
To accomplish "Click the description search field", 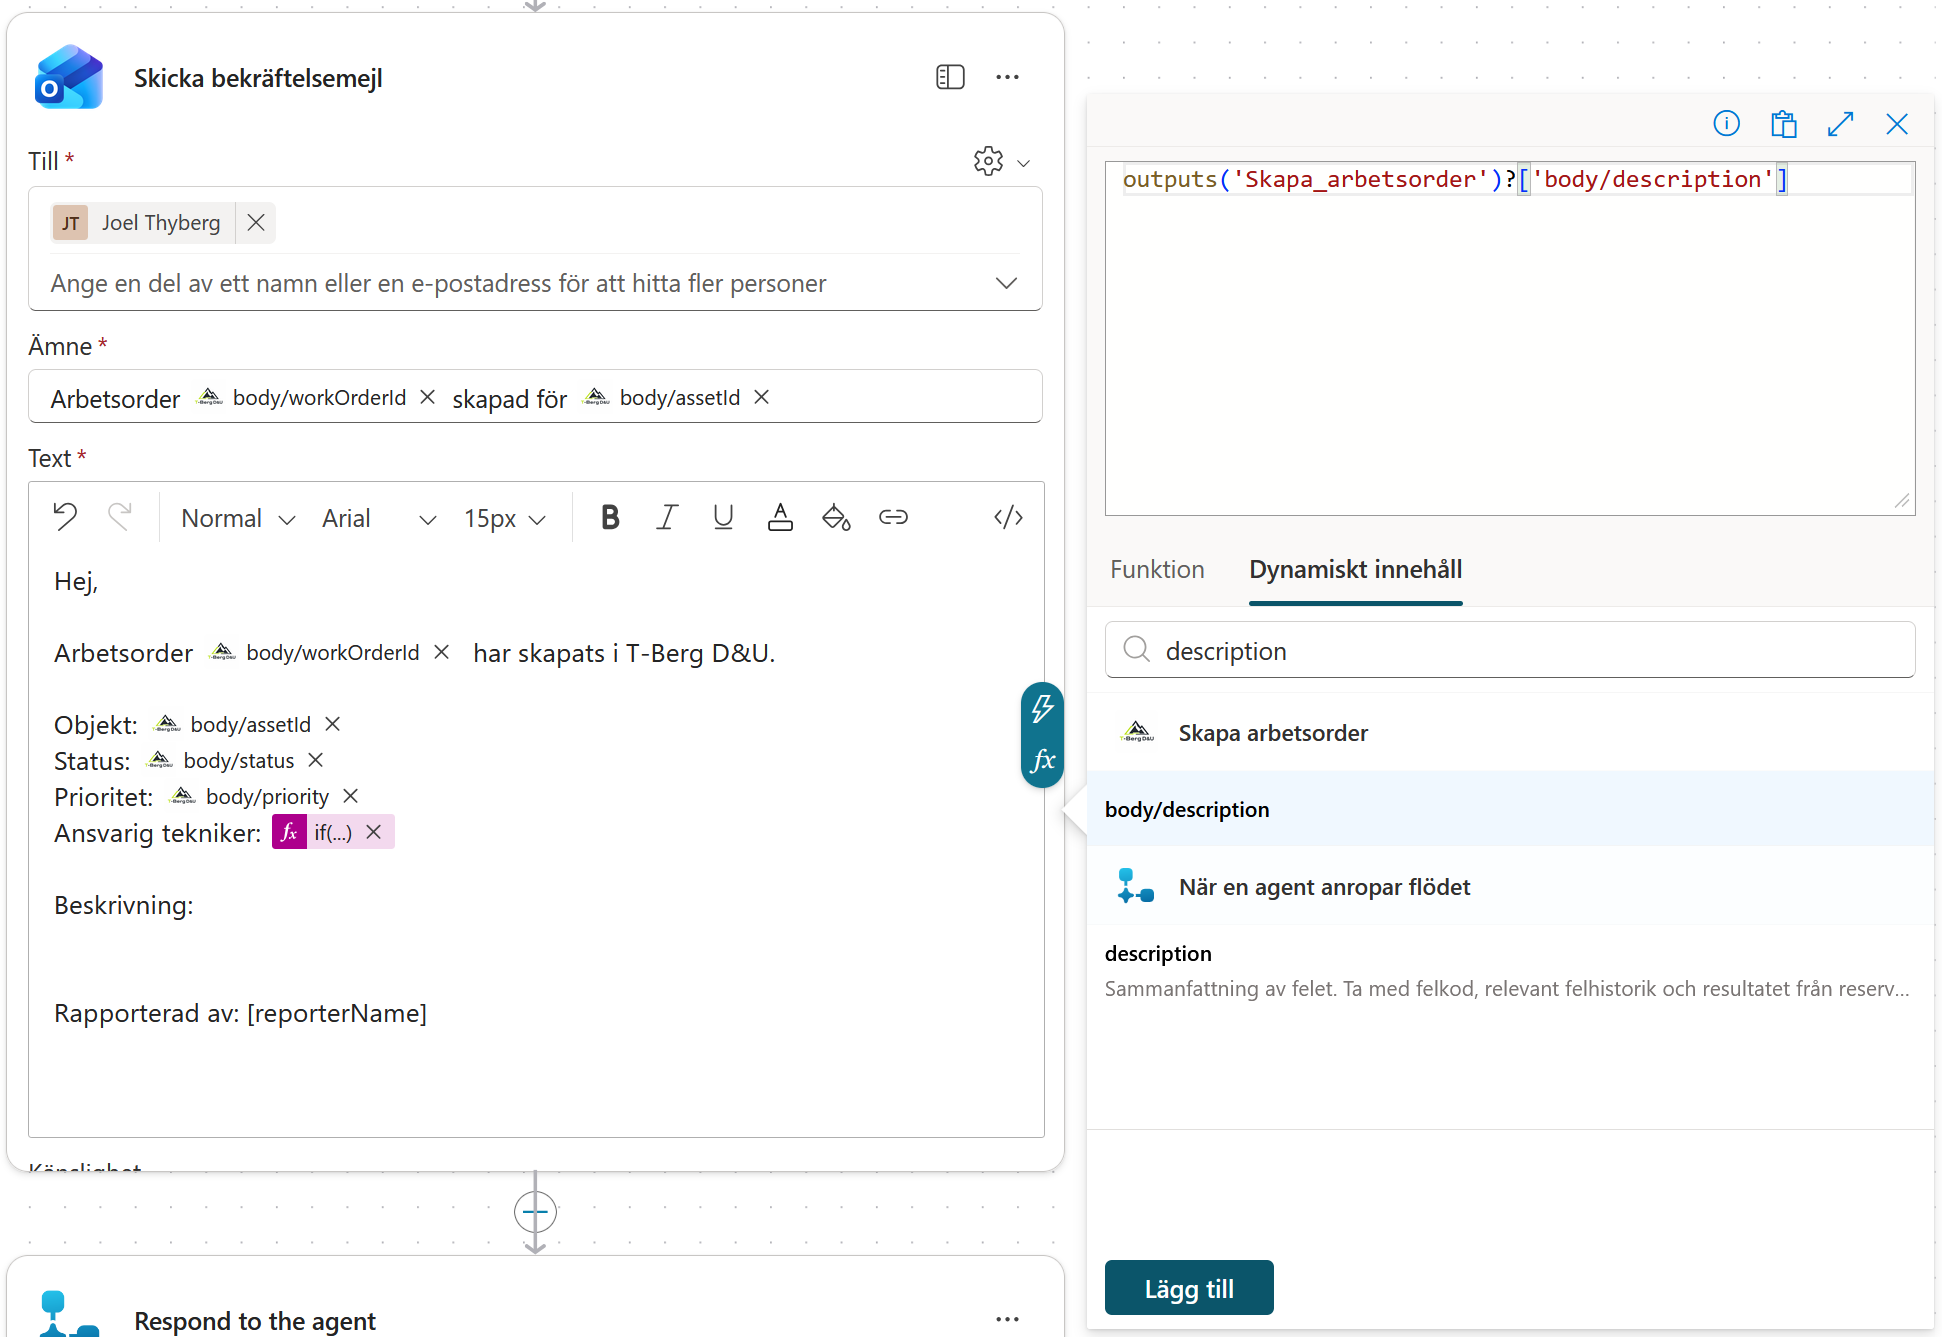I will (x=1510, y=651).
